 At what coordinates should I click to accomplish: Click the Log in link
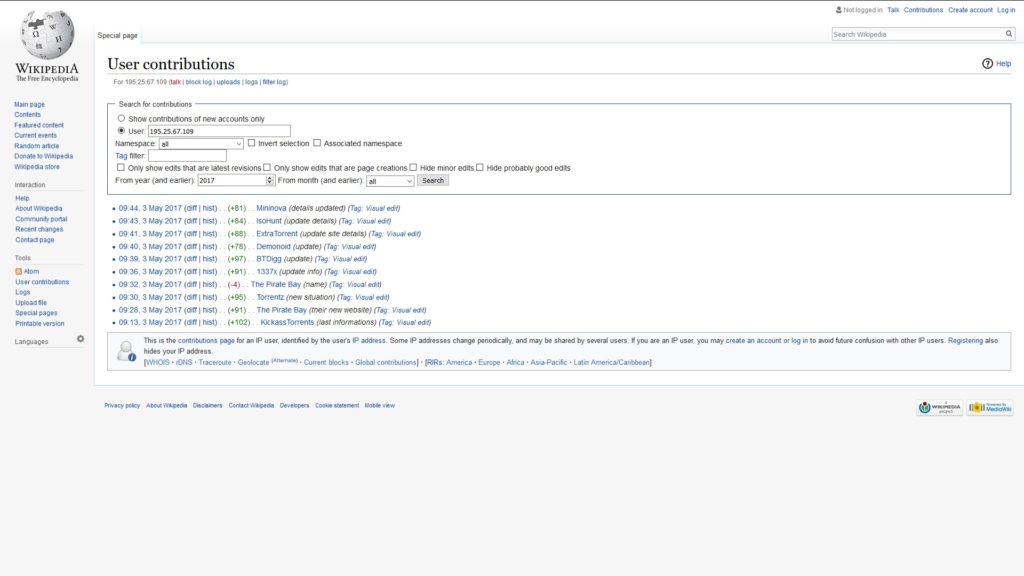pos(1006,10)
